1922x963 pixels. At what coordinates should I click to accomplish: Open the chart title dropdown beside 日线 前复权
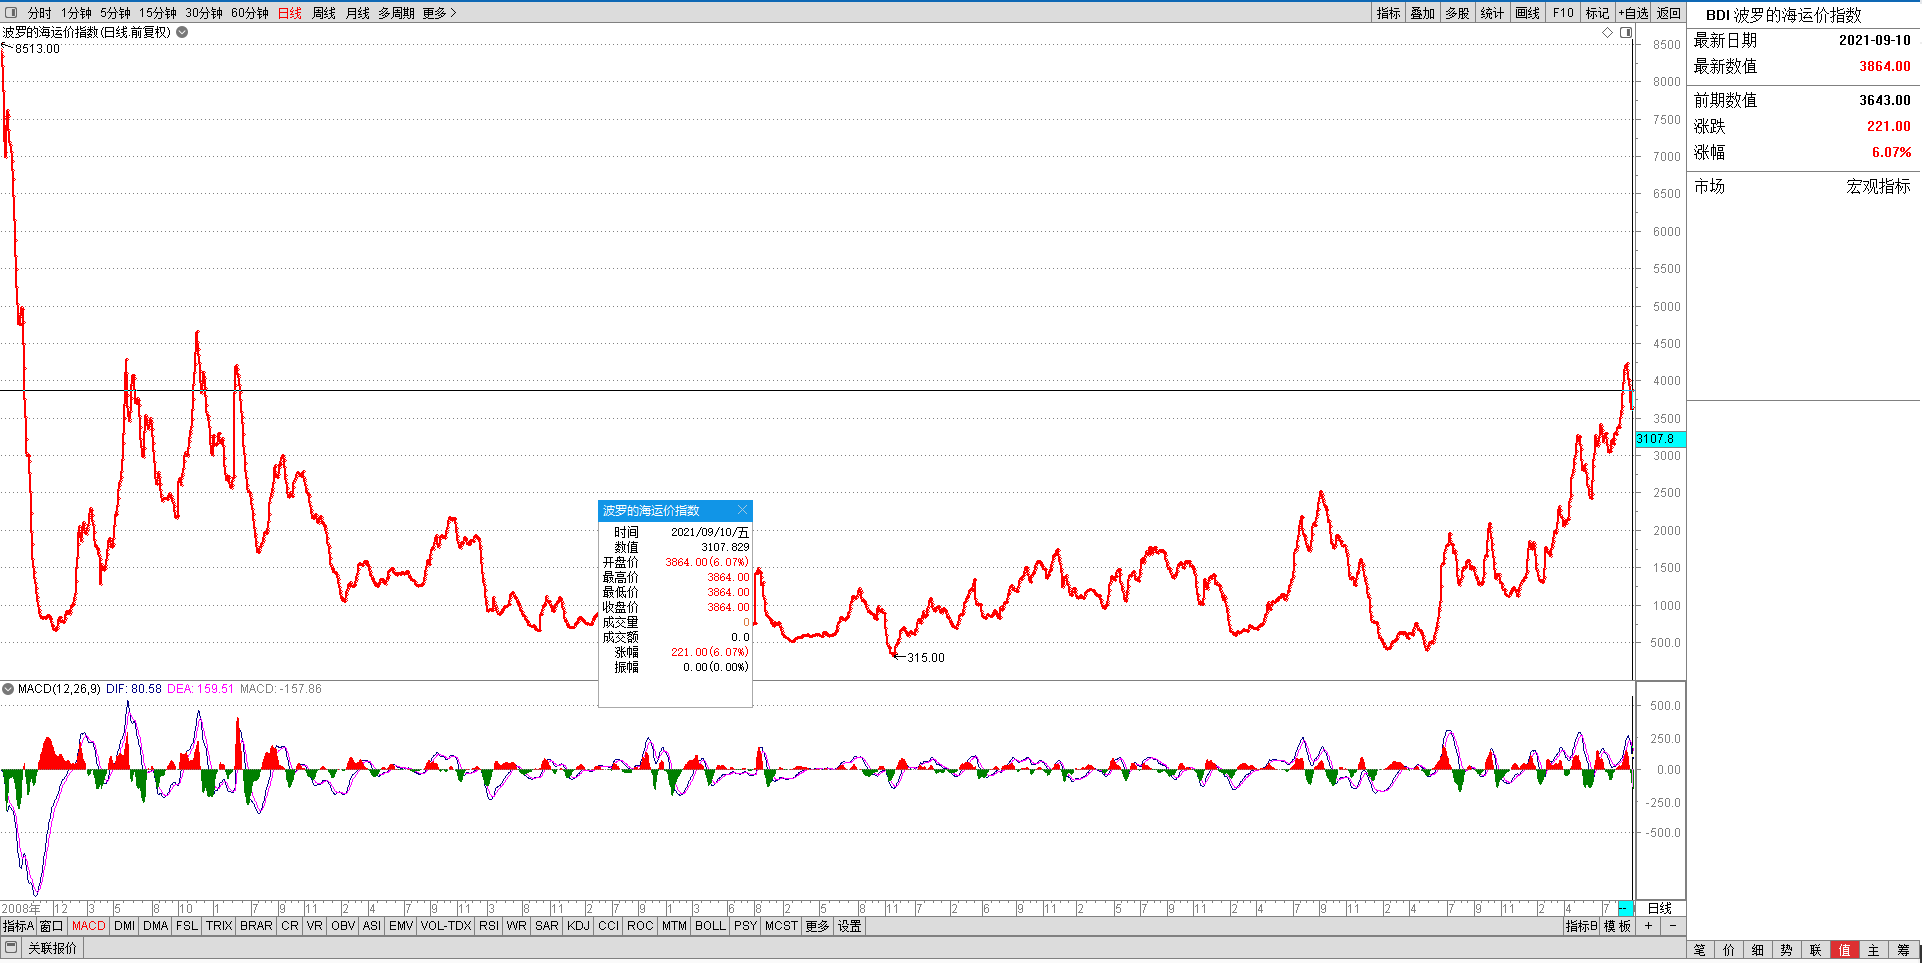pyautogui.click(x=182, y=32)
